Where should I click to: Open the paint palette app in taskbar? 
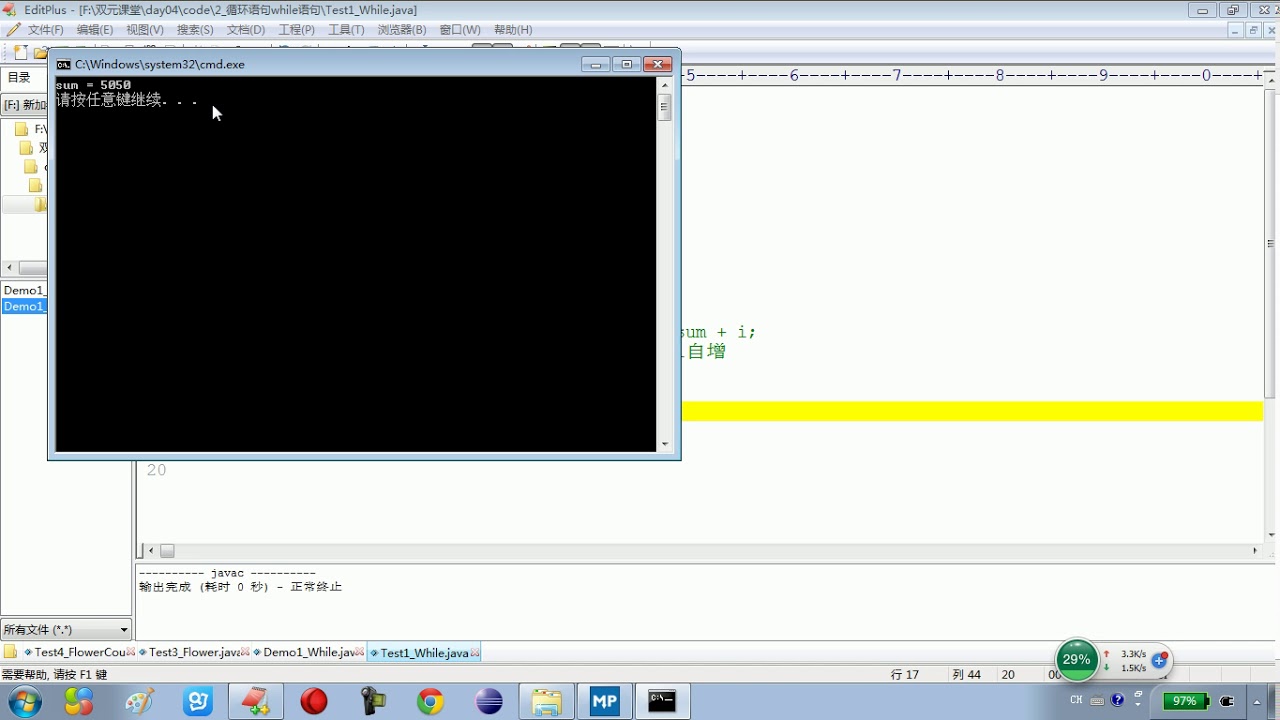[139, 702]
